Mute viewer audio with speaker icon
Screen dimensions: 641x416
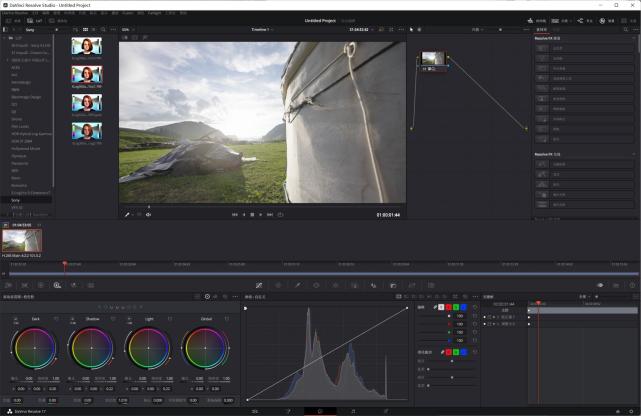[148, 214]
